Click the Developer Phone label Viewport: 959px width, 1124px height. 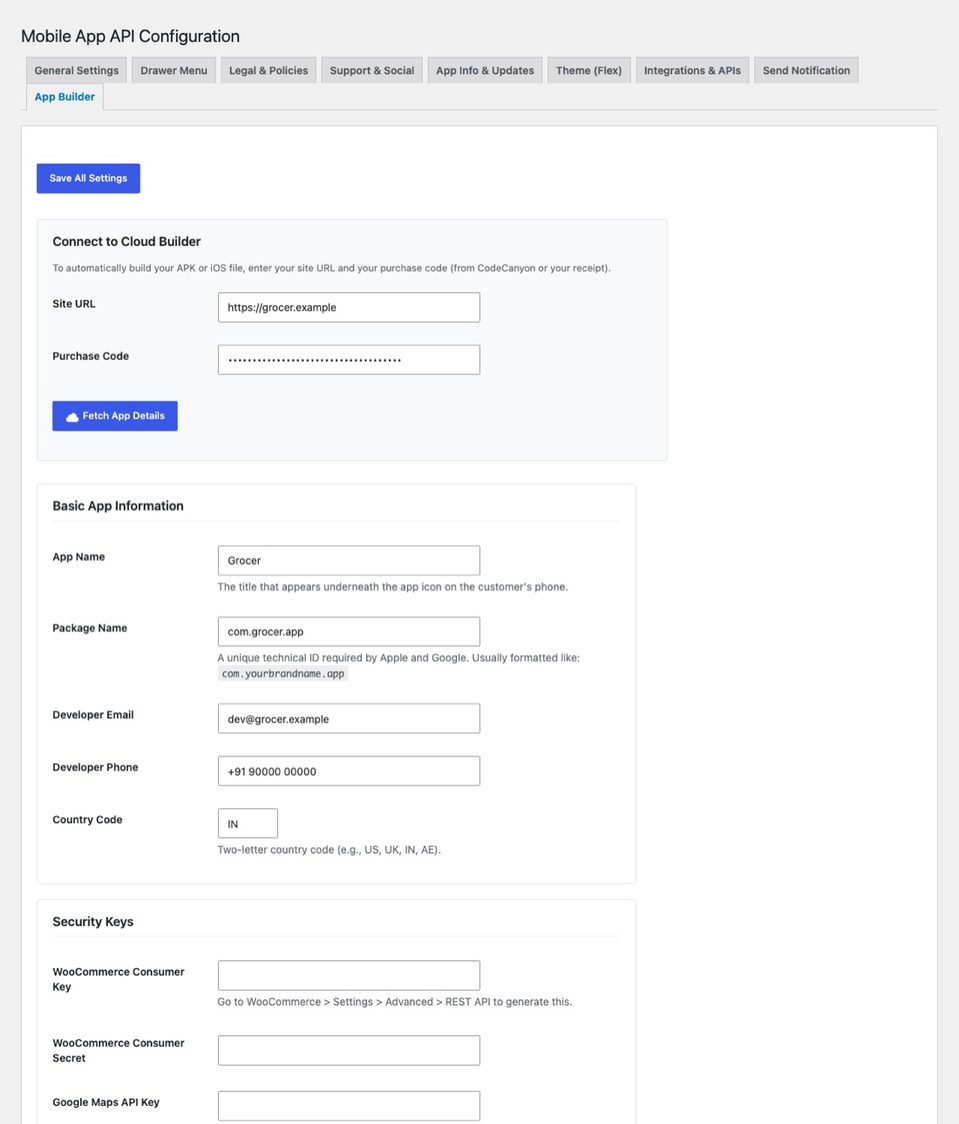(x=95, y=767)
